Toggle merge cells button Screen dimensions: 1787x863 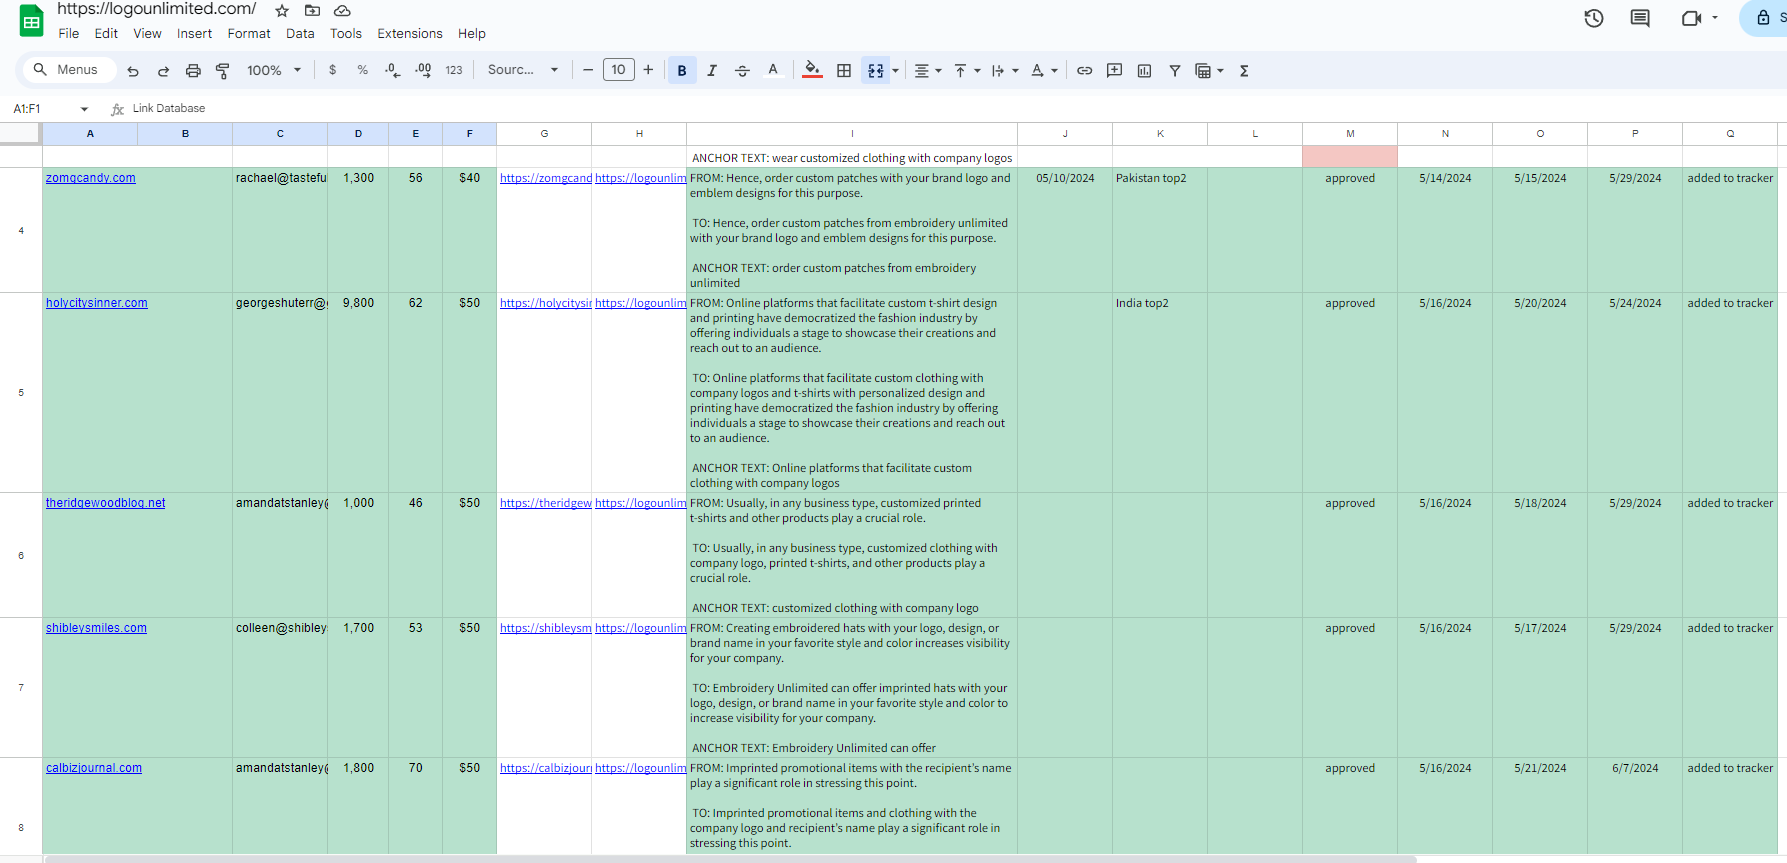[875, 70]
